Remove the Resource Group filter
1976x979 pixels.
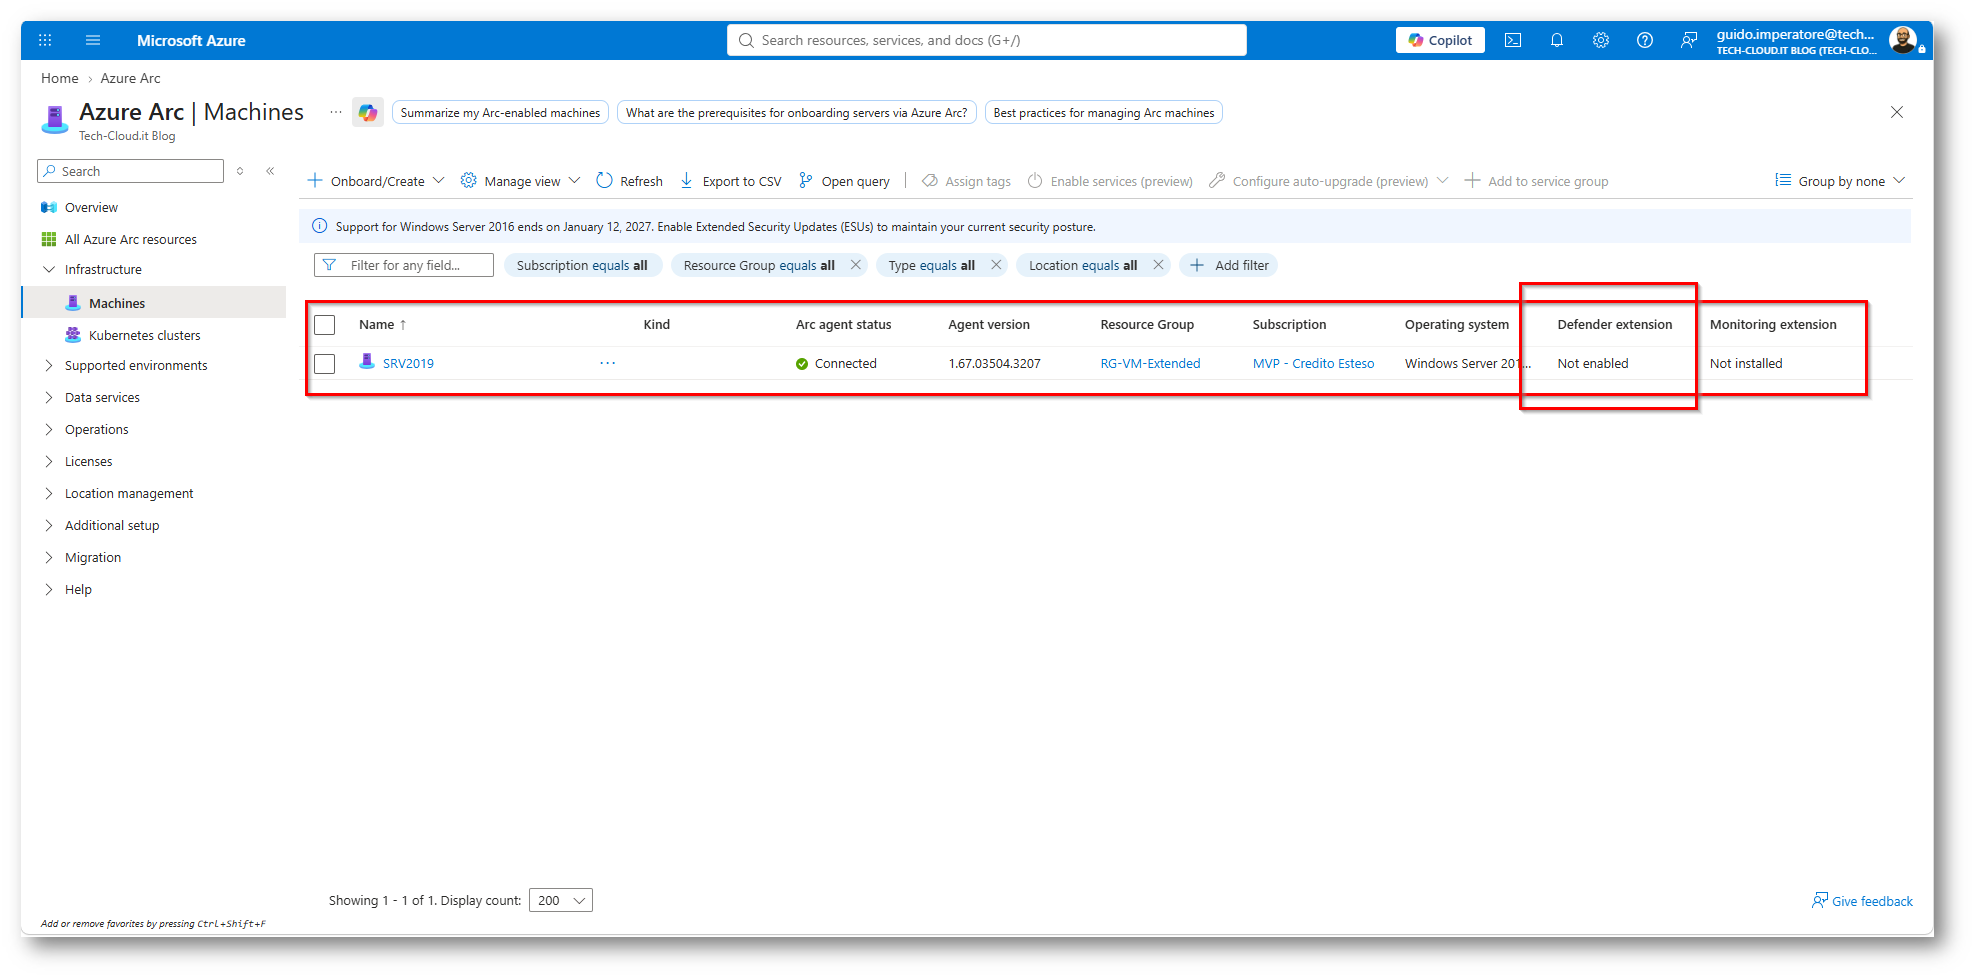[x=856, y=265]
